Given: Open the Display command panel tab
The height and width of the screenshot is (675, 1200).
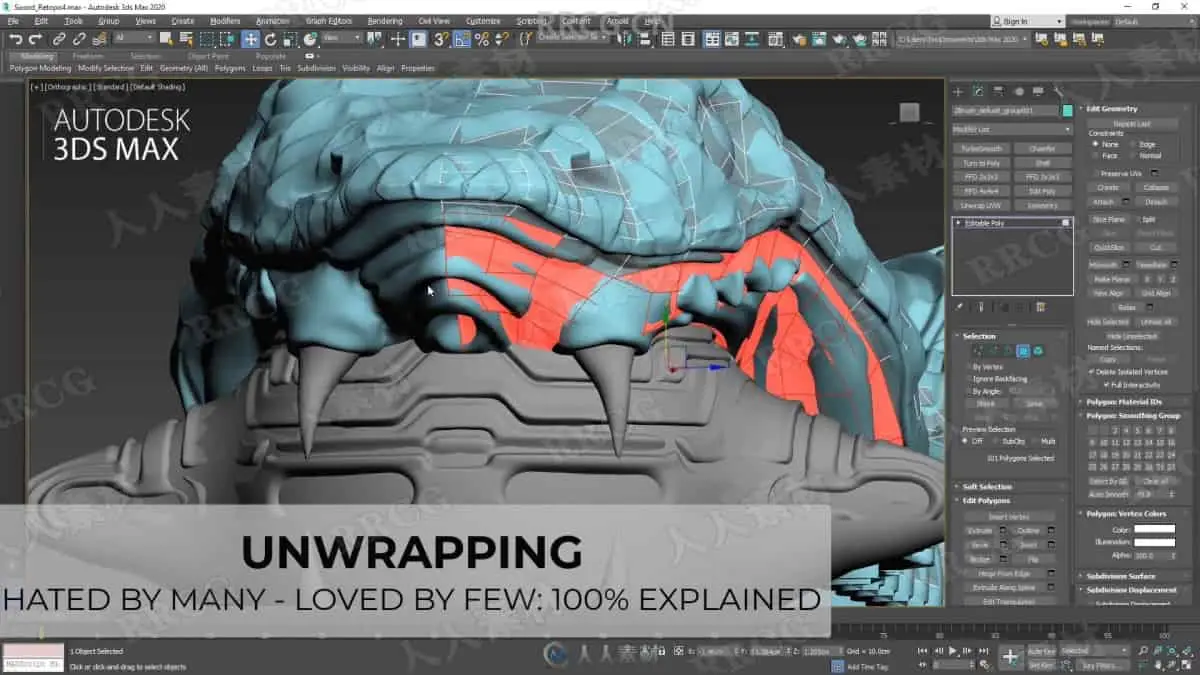Looking at the screenshot, I should pos(1038,91).
